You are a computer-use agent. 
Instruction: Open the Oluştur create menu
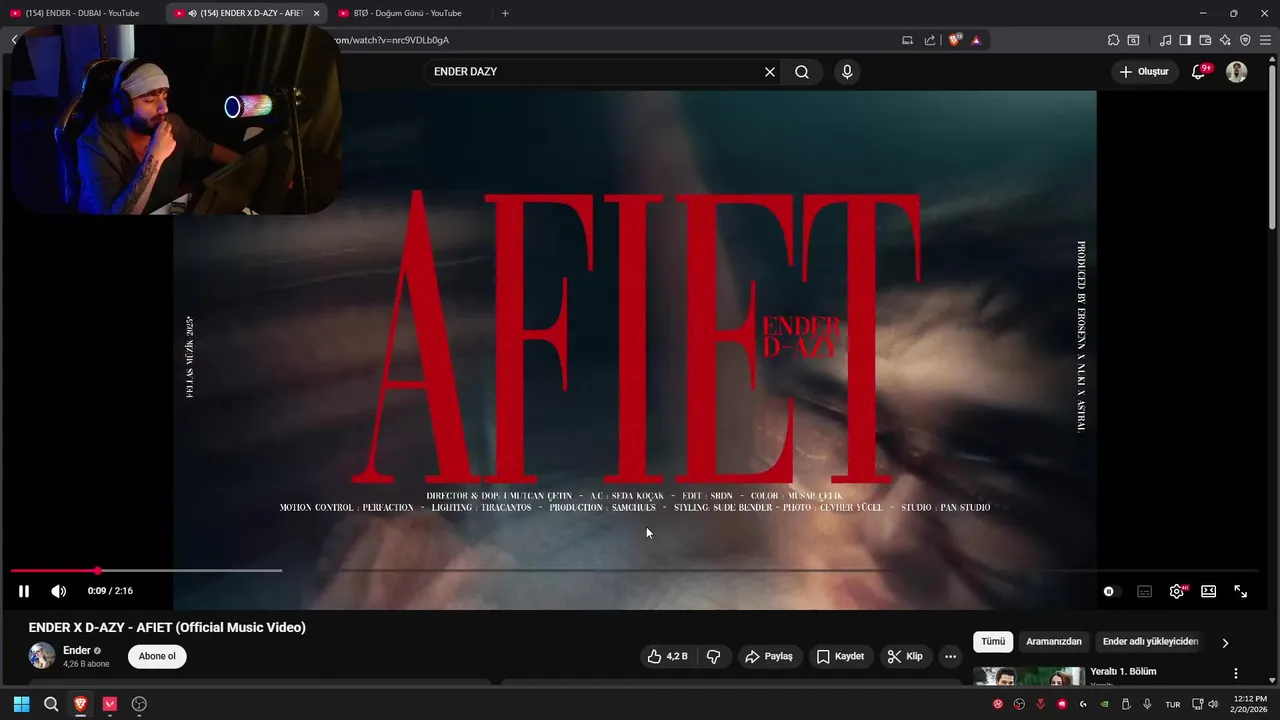point(1144,72)
